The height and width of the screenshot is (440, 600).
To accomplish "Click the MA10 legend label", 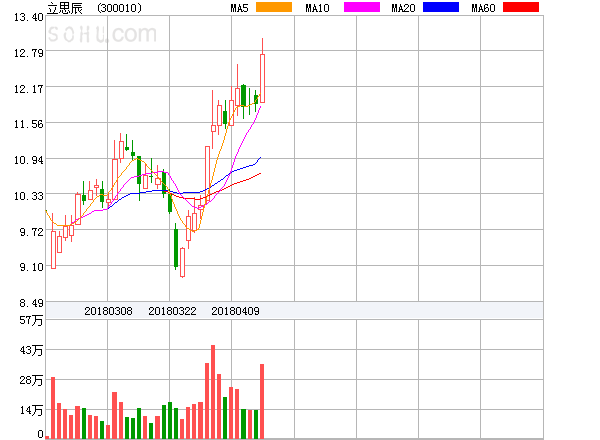I will pyautogui.click(x=317, y=8).
